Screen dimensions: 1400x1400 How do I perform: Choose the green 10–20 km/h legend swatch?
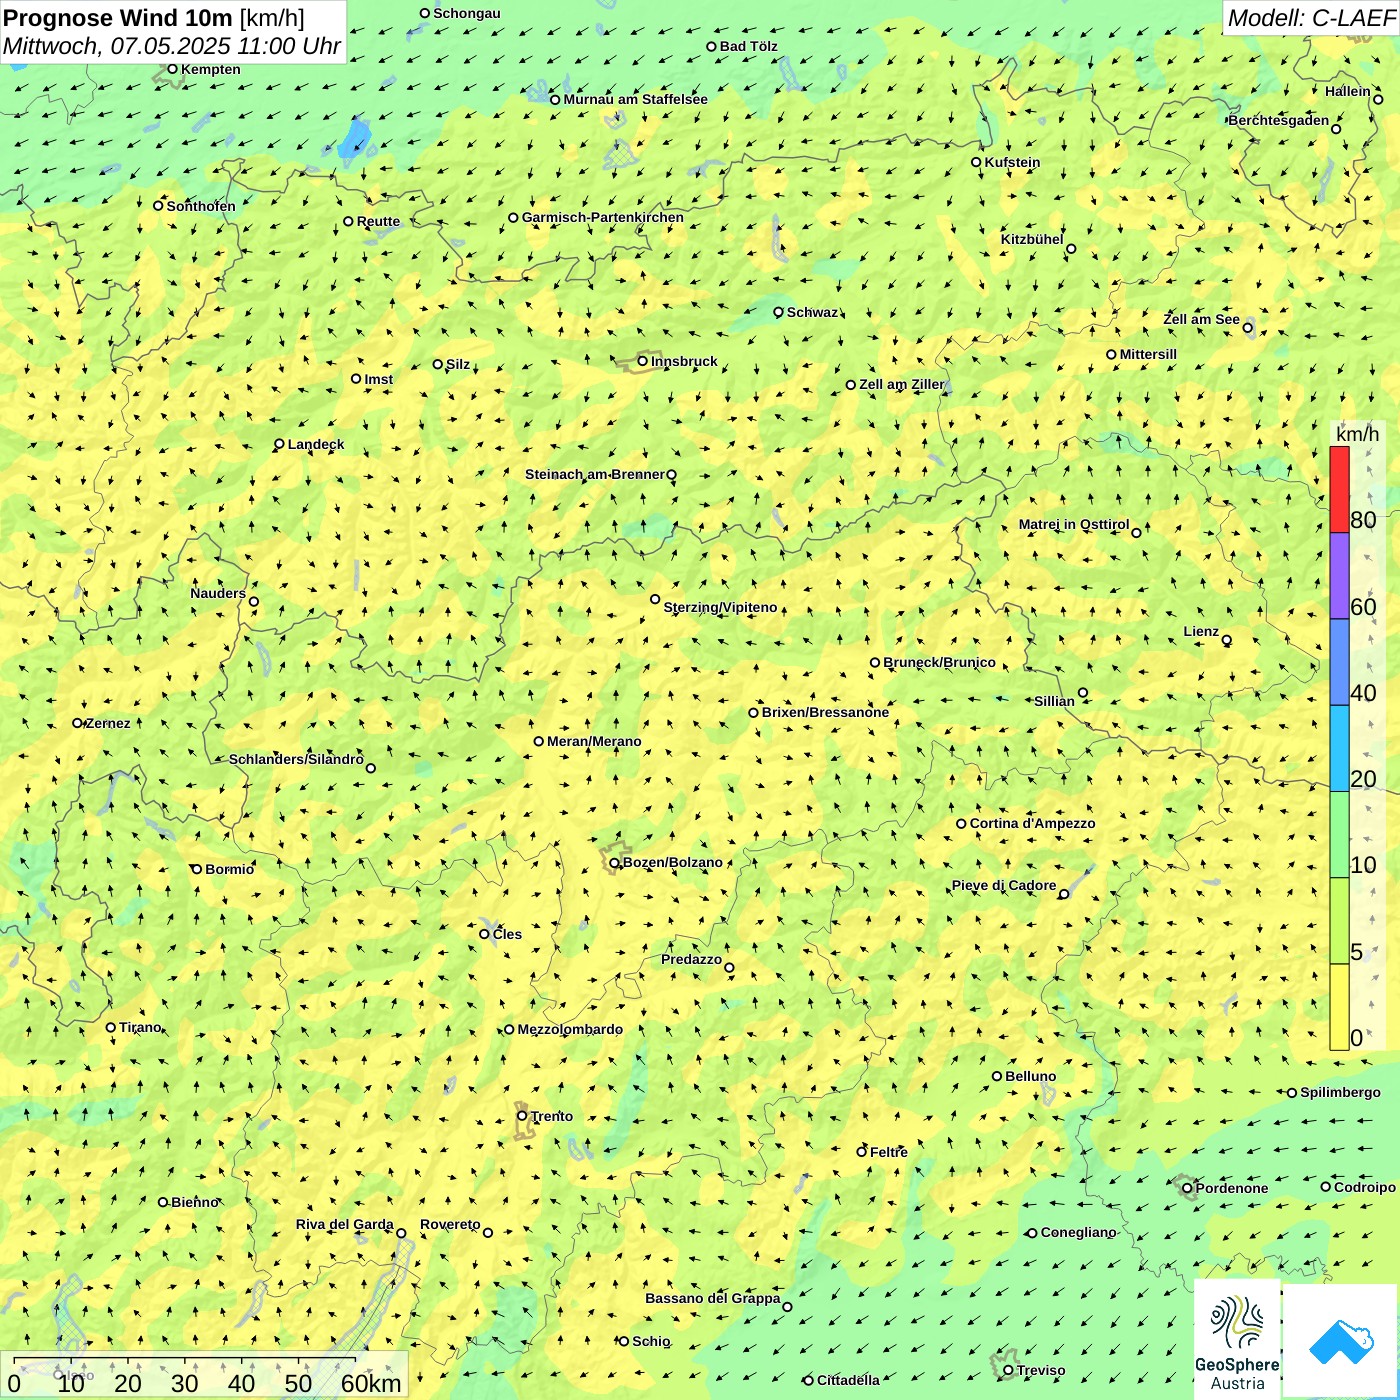[x=1339, y=835]
